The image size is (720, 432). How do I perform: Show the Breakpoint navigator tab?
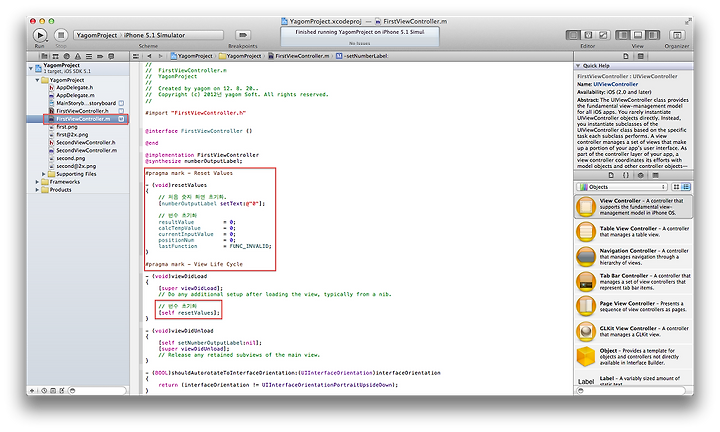[100, 56]
